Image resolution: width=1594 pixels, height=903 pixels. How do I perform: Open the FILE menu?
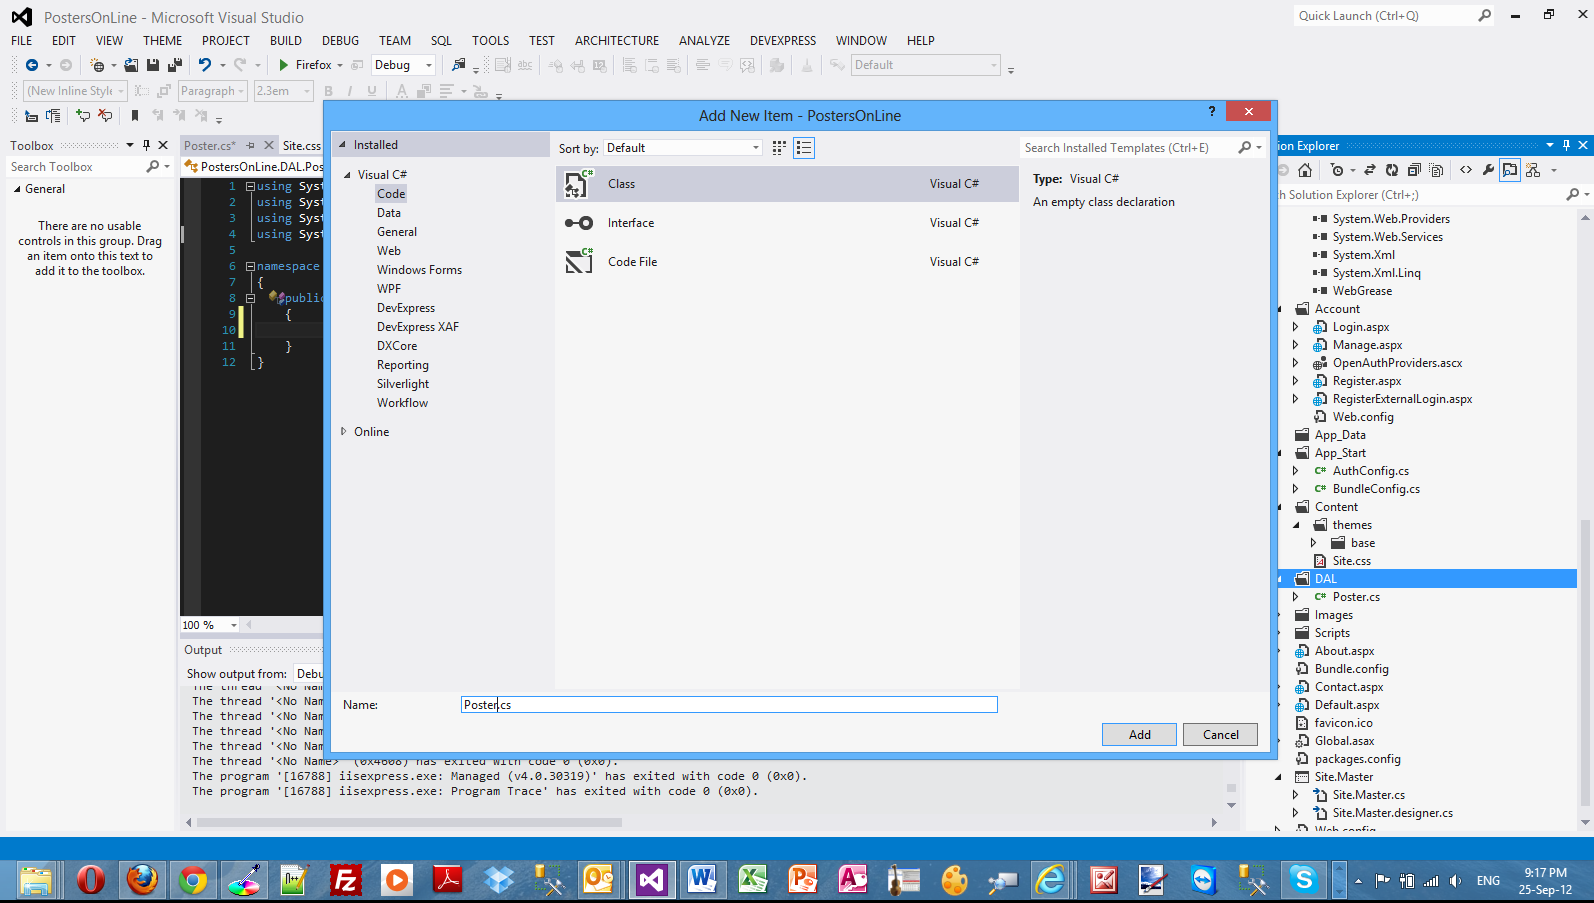22,41
